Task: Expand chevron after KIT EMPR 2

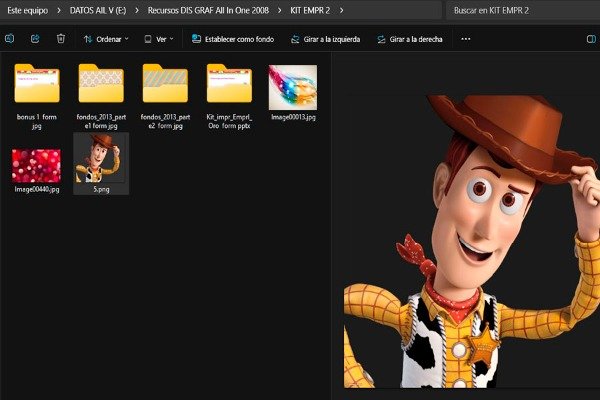Action: click(x=341, y=10)
